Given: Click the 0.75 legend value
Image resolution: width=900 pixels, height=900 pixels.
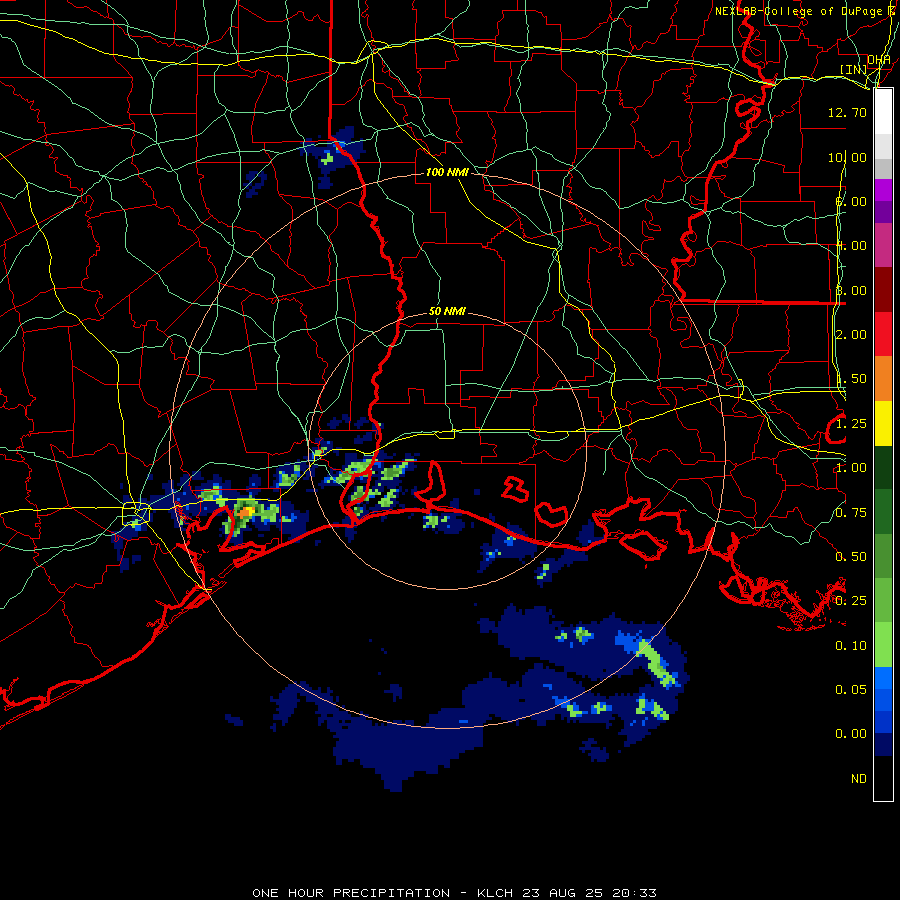Looking at the screenshot, I should coord(851,513).
